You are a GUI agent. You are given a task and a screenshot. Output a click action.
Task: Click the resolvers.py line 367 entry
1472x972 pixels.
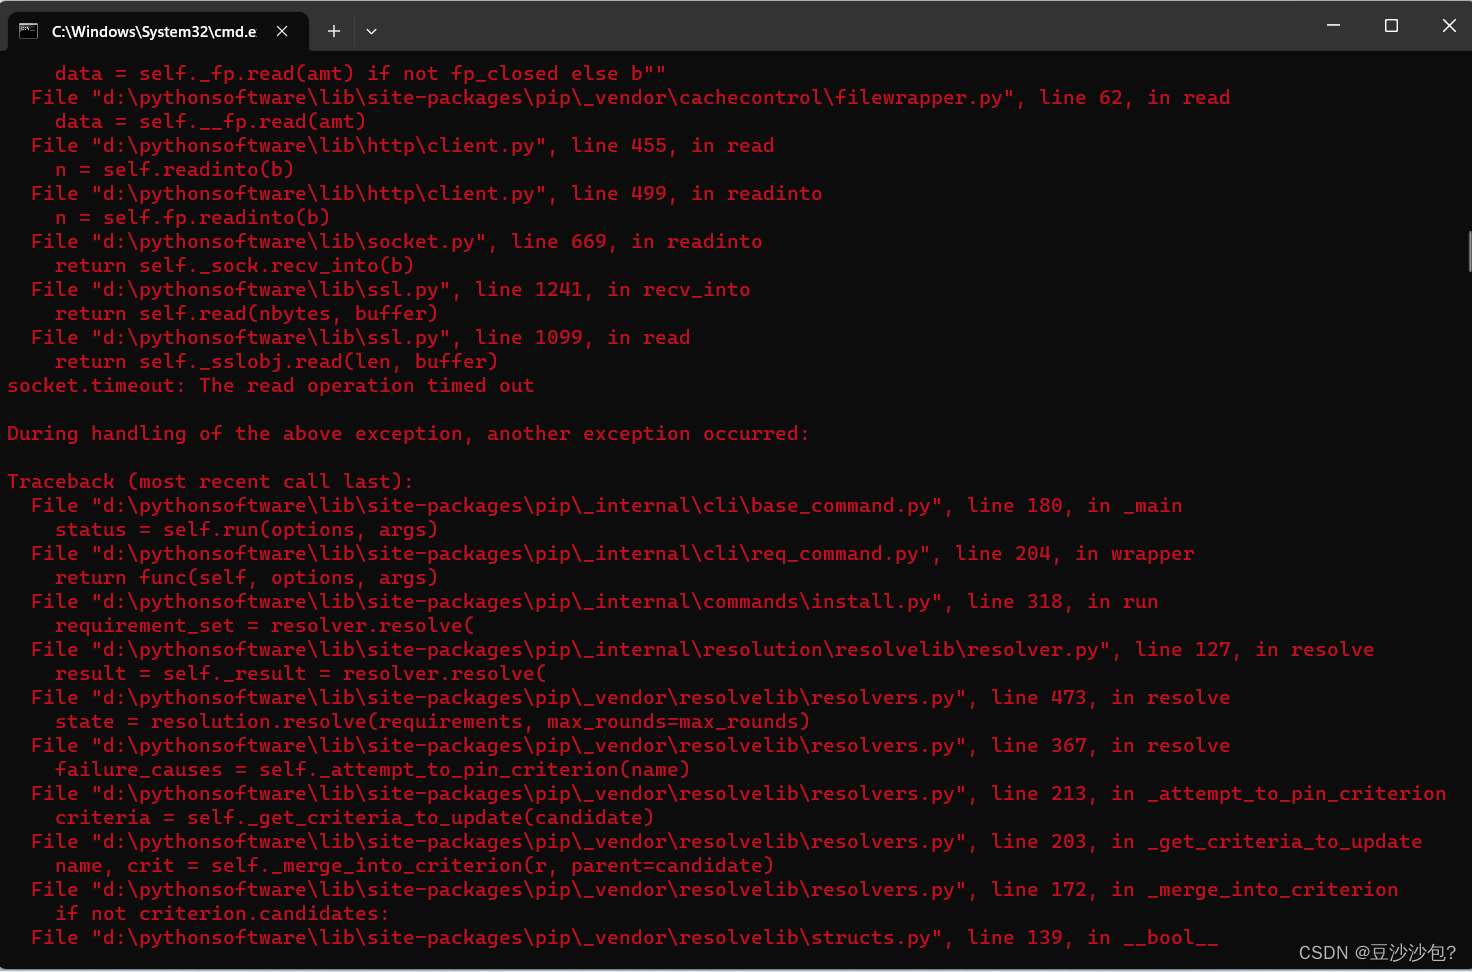(x=630, y=745)
